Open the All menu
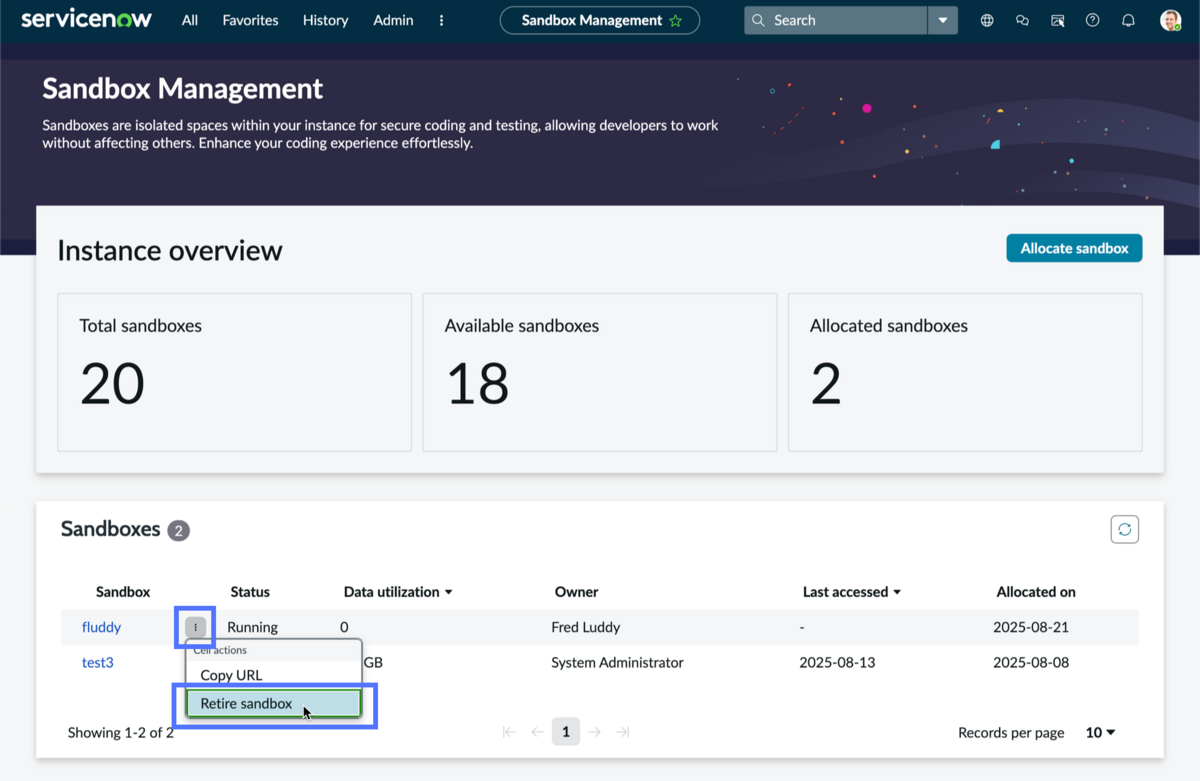Image resolution: width=1200 pixels, height=781 pixels. pos(190,20)
